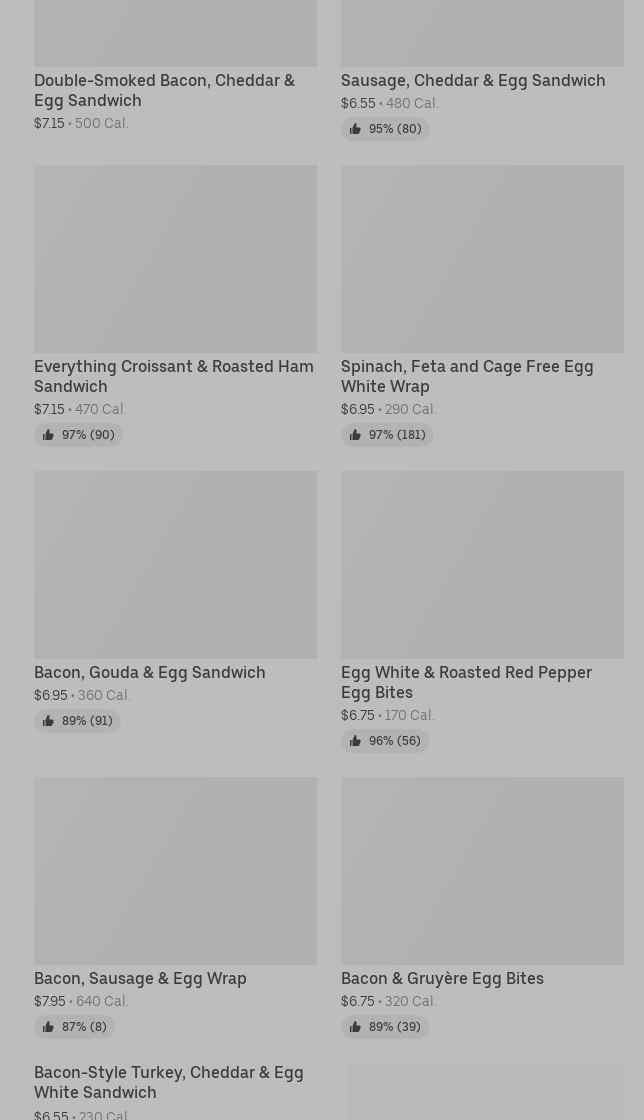The image size is (644, 1120).
Task: Click thumbs-up icon under Bacon & Gruyère Egg Bites
Action: tap(355, 1027)
